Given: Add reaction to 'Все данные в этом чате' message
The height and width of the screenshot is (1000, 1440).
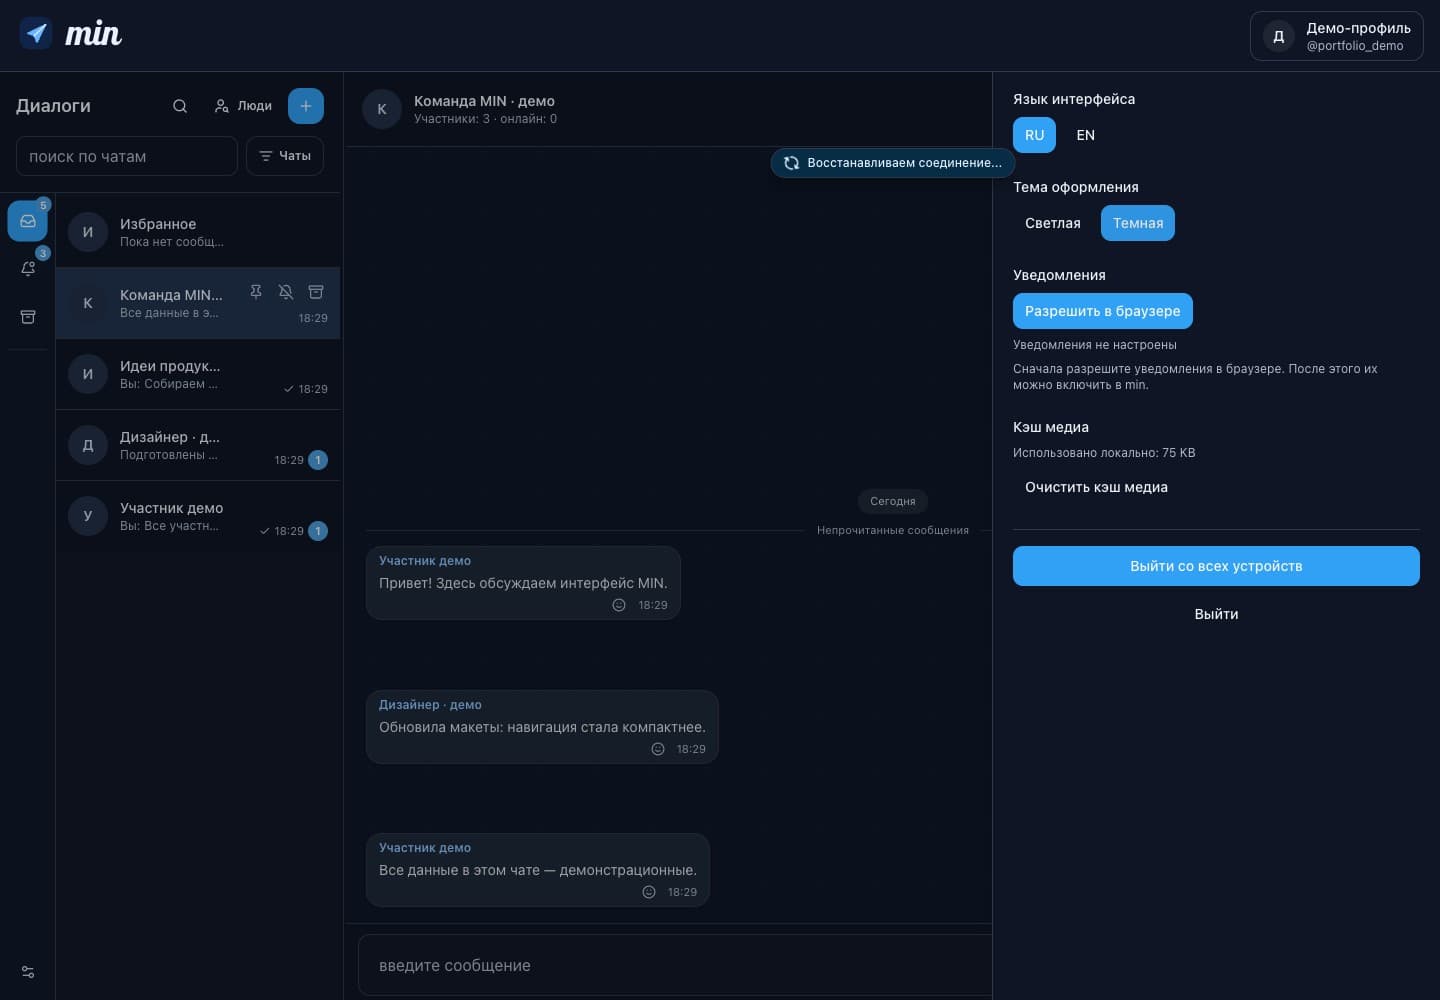Looking at the screenshot, I should click(649, 892).
